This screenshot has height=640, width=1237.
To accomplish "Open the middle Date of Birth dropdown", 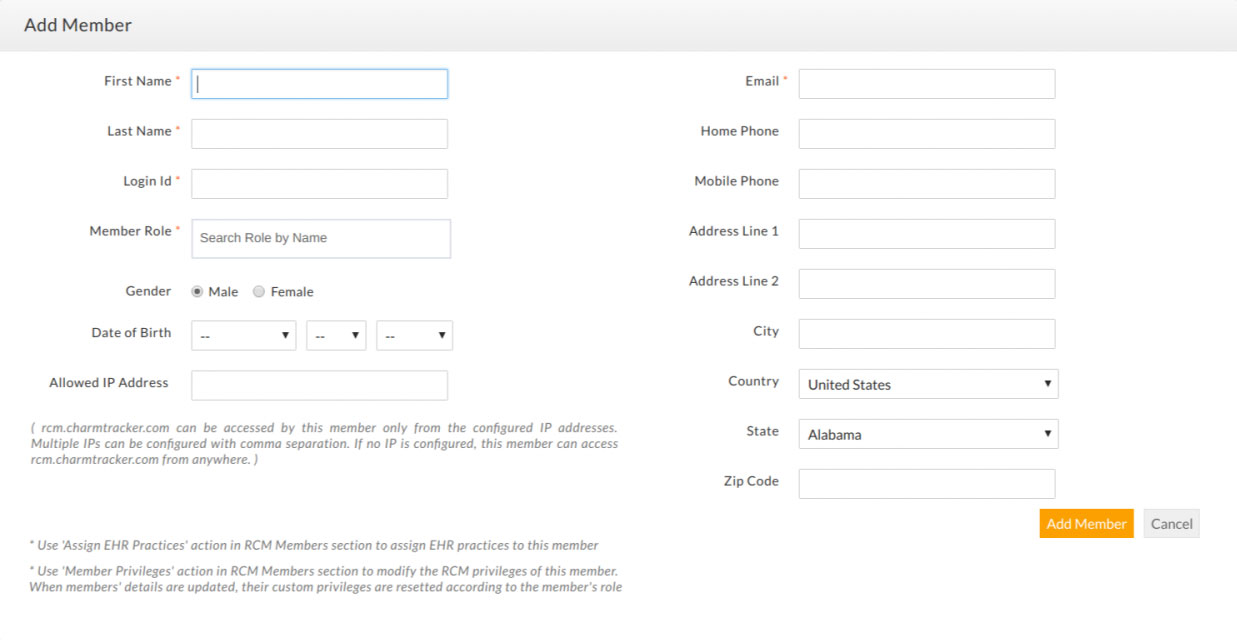I will click(336, 336).
